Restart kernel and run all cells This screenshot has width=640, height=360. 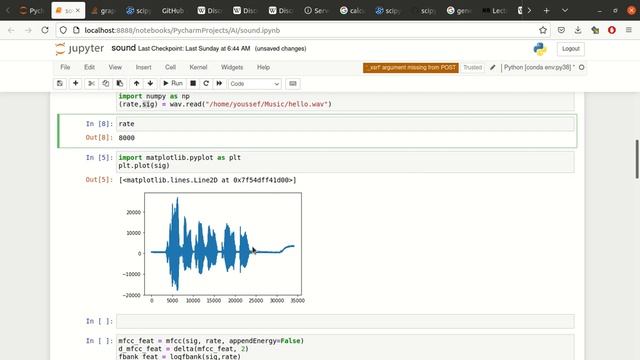click(x=219, y=84)
